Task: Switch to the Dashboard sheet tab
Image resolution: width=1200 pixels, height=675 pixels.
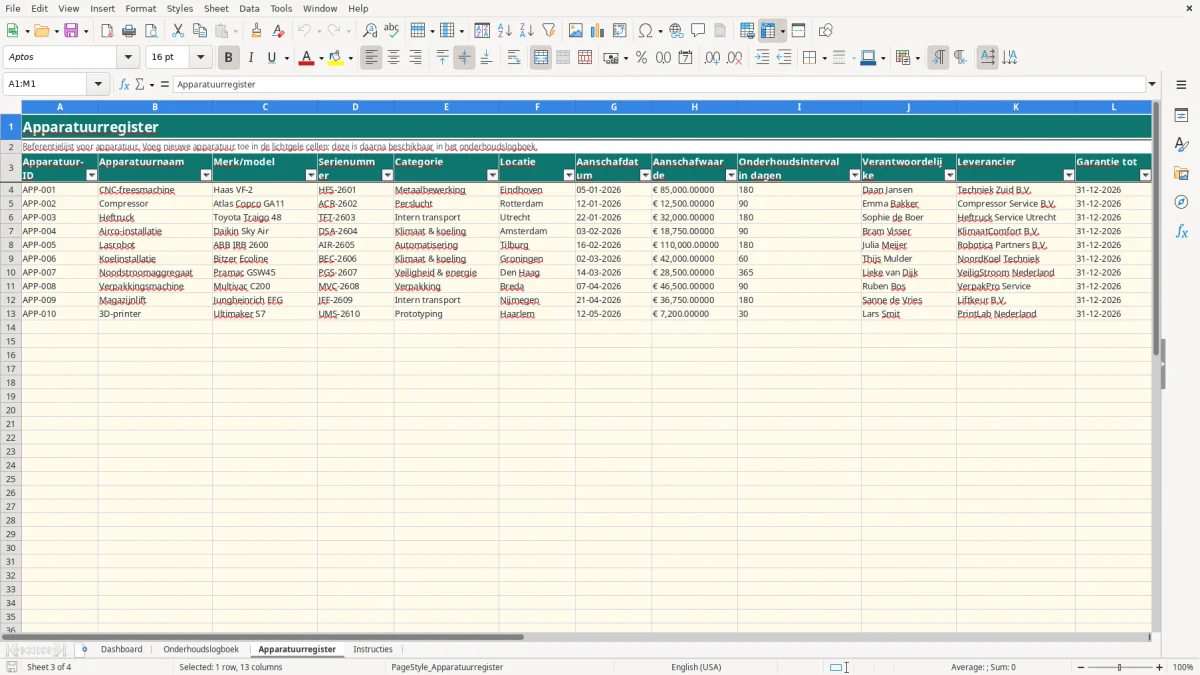Action: point(122,650)
